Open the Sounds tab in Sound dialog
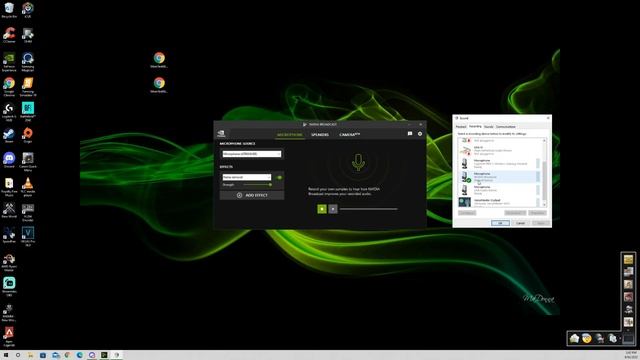Viewport: 640px width, 360px height. [x=489, y=127]
